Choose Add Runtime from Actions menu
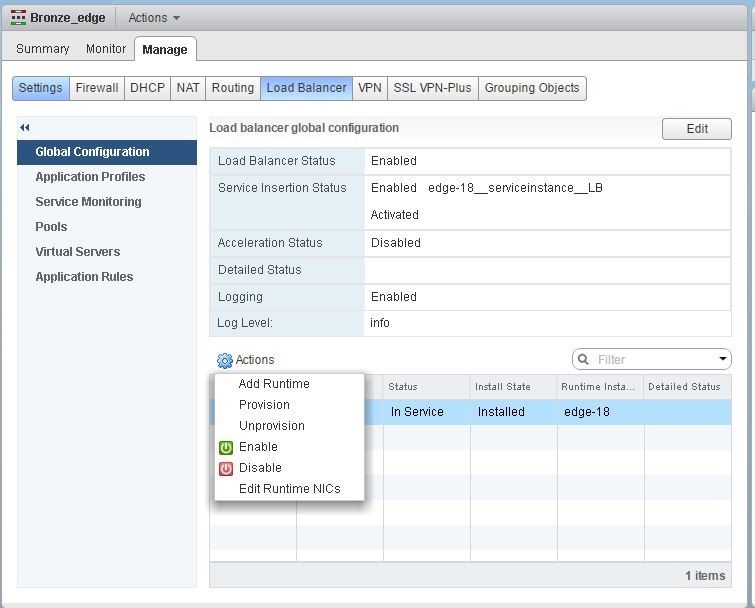Image resolution: width=755 pixels, height=608 pixels. (289, 384)
